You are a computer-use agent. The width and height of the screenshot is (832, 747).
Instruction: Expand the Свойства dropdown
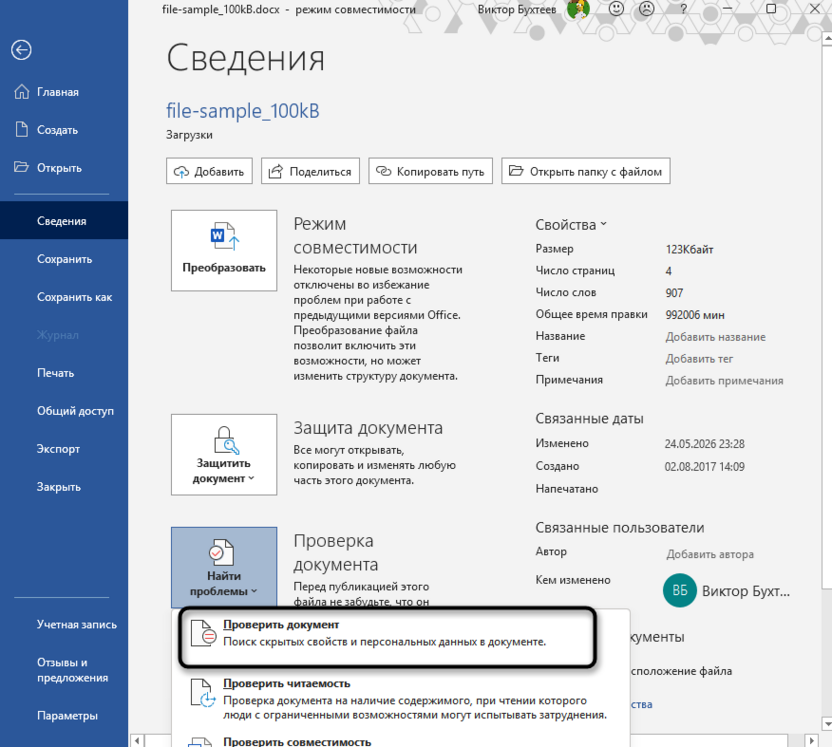click(570, 225)
